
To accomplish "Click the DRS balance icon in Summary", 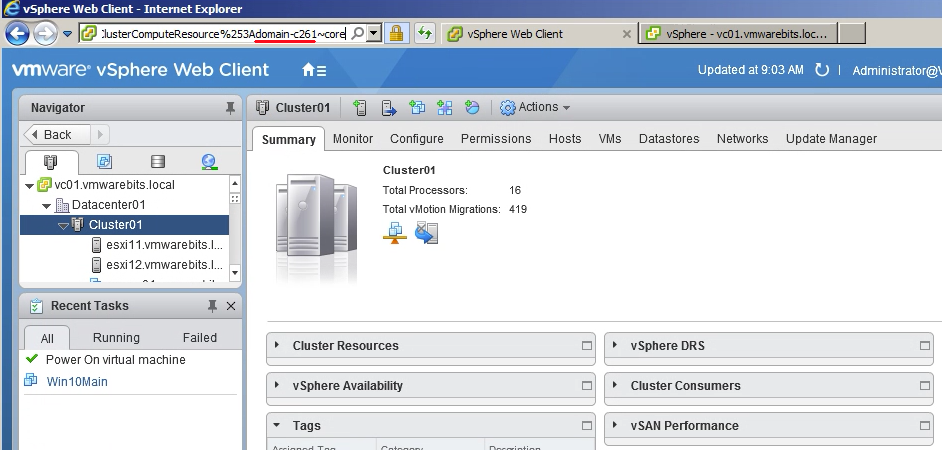I will pos(394,233).
